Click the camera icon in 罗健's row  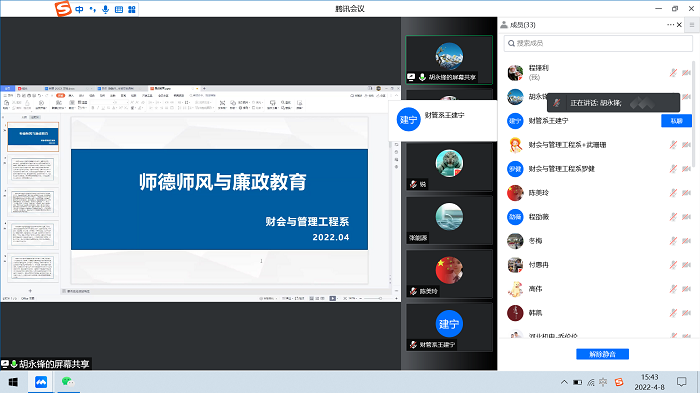point(687,169)
